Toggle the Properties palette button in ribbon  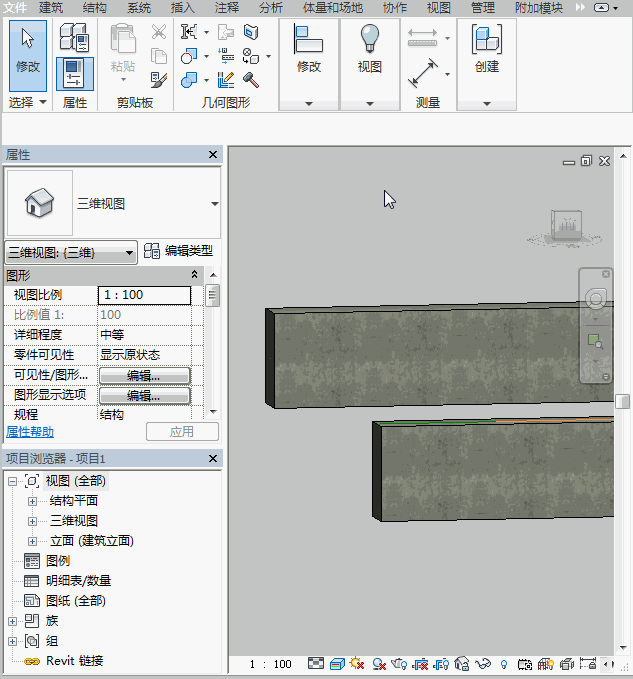tap(74, 73)
